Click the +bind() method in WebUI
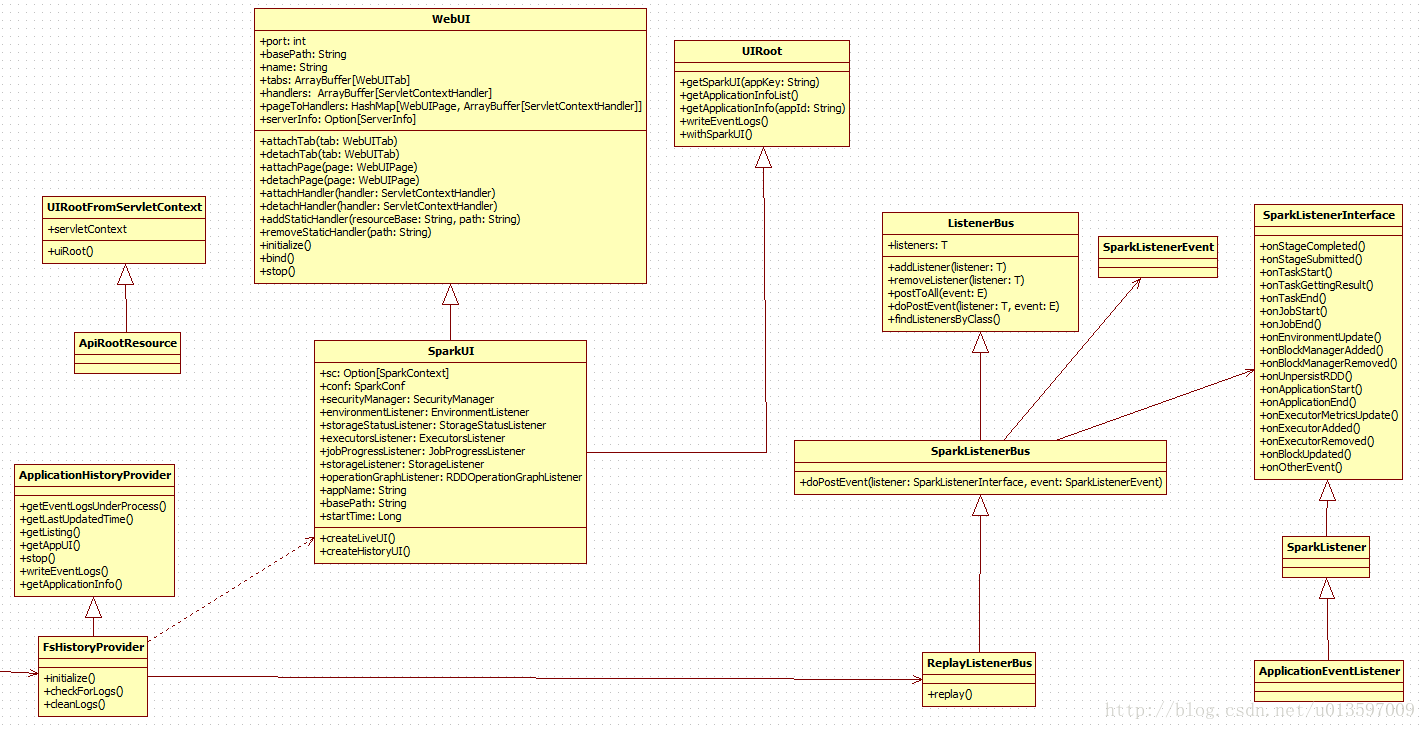The height and width of the screenshot is (730, 1426). pos(277,258)
